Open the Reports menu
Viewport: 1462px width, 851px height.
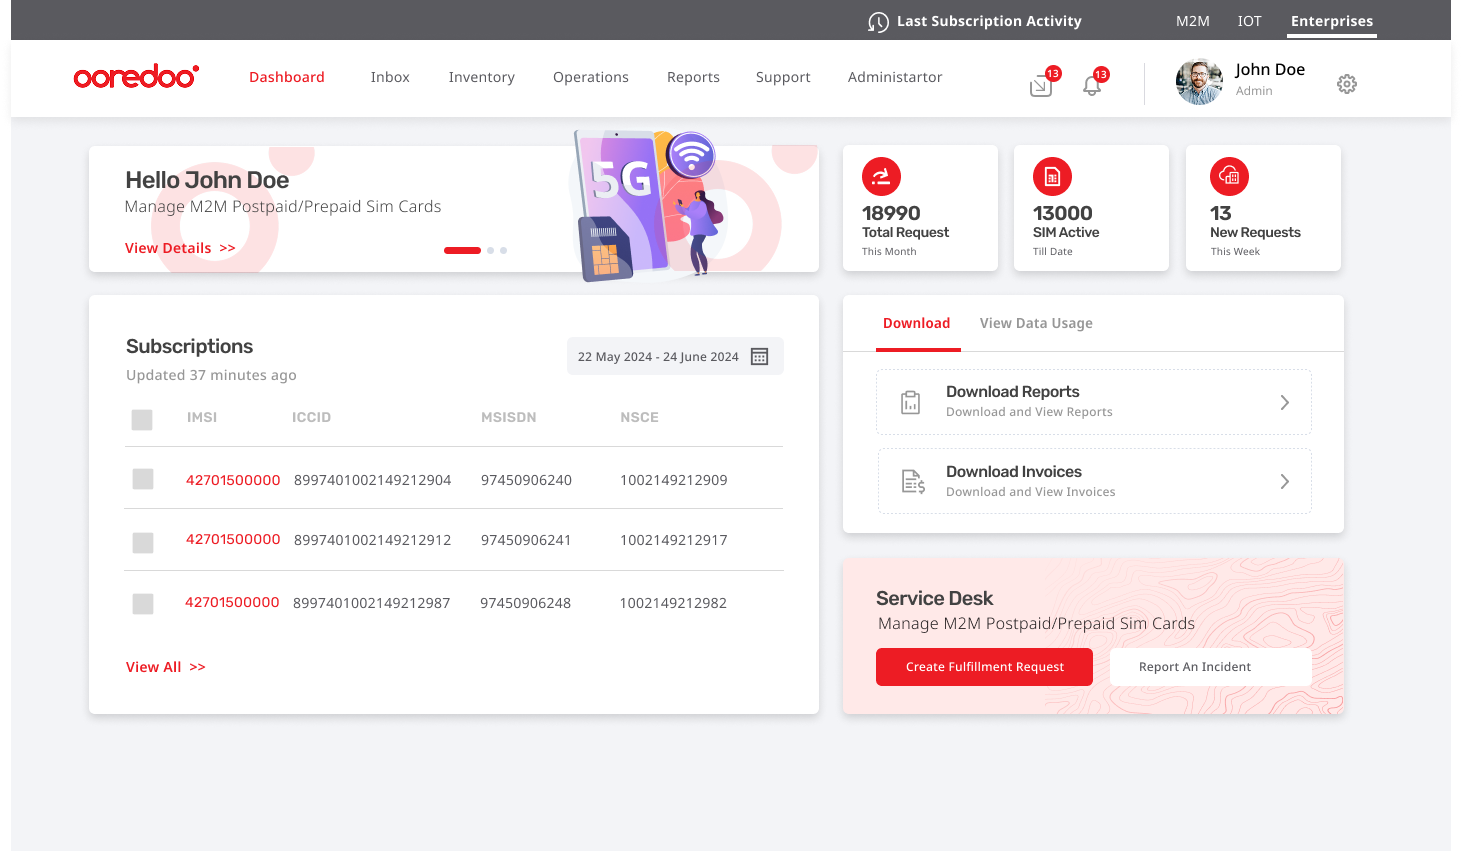pyautogui.click(x=693, y=77)
